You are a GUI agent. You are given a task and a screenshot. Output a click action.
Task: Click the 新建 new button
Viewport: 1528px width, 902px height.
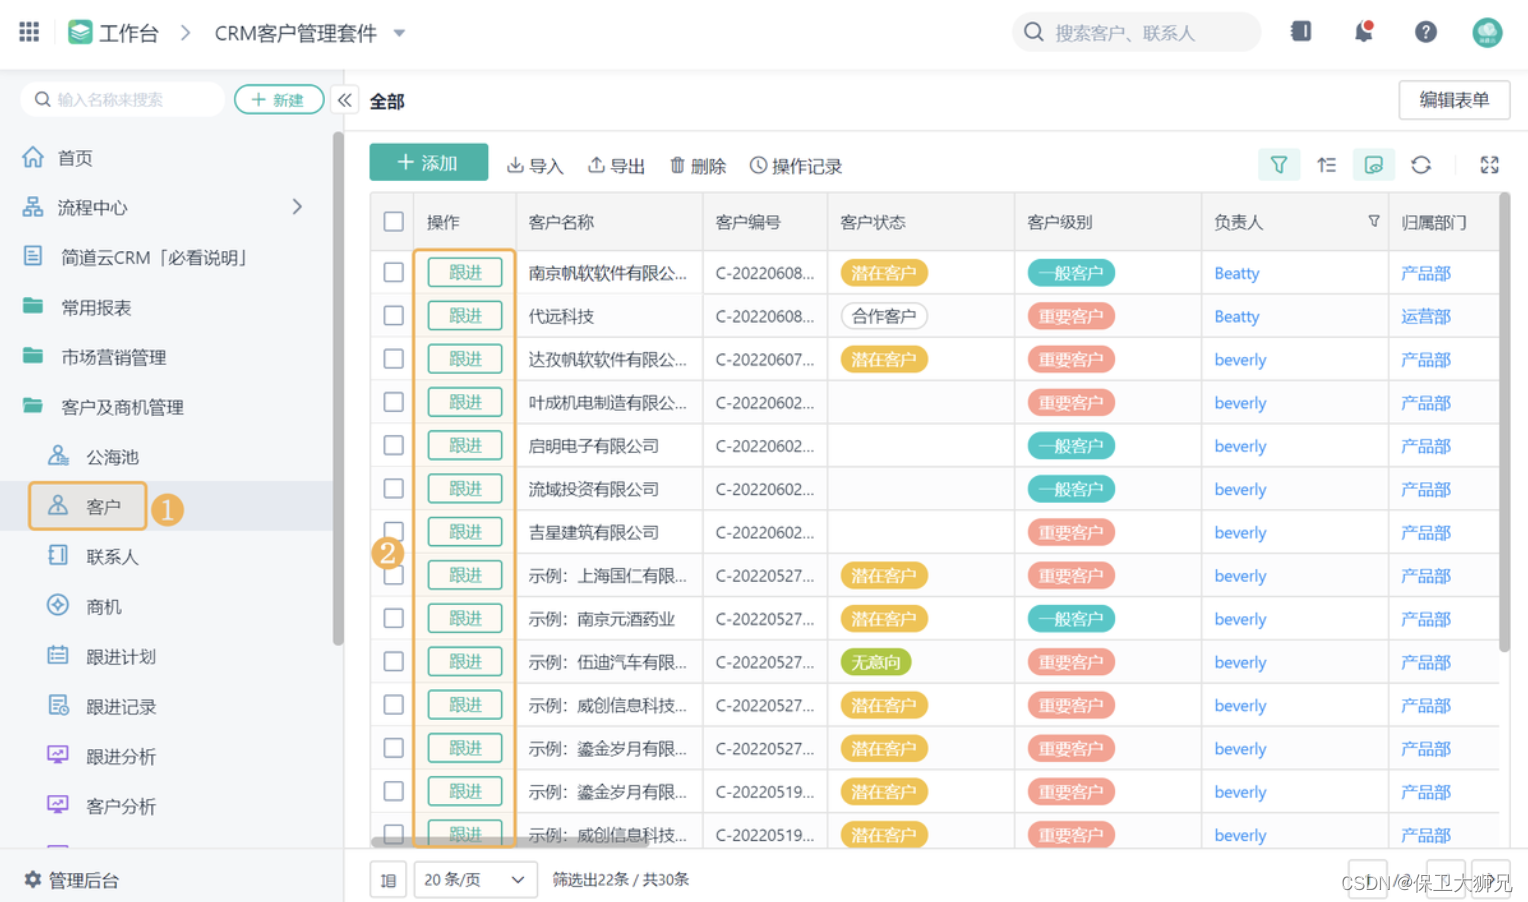point(279,99)
